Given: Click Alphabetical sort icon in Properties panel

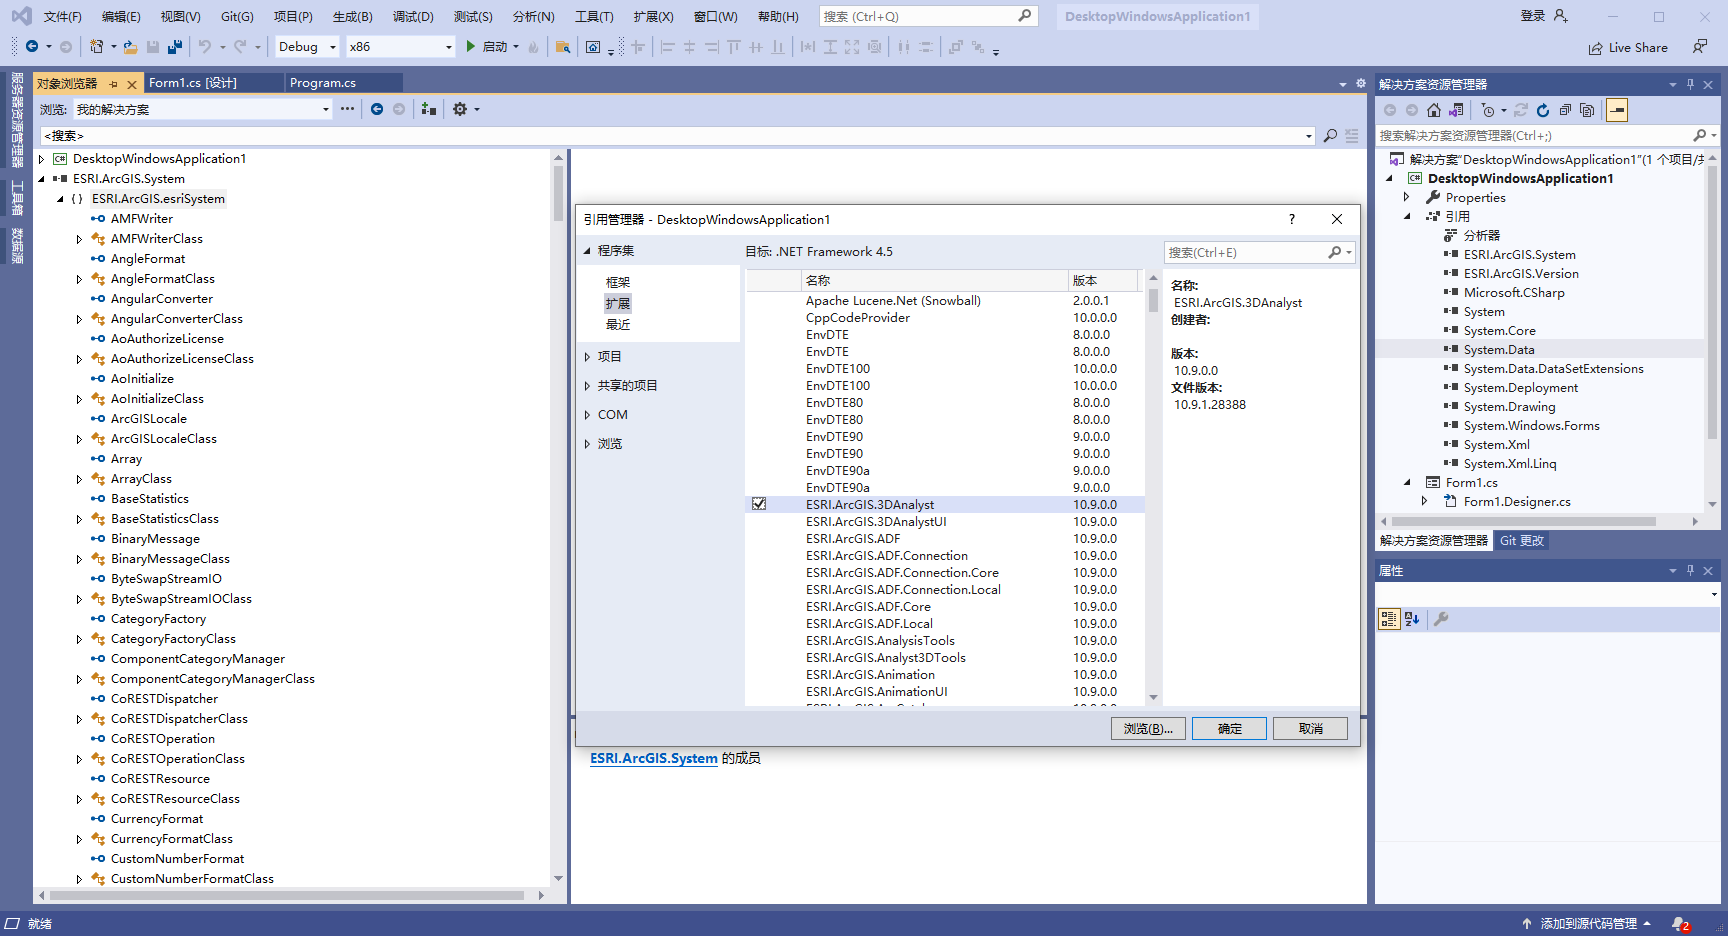Looking at the screenshot, I should tap(1412, 619).
